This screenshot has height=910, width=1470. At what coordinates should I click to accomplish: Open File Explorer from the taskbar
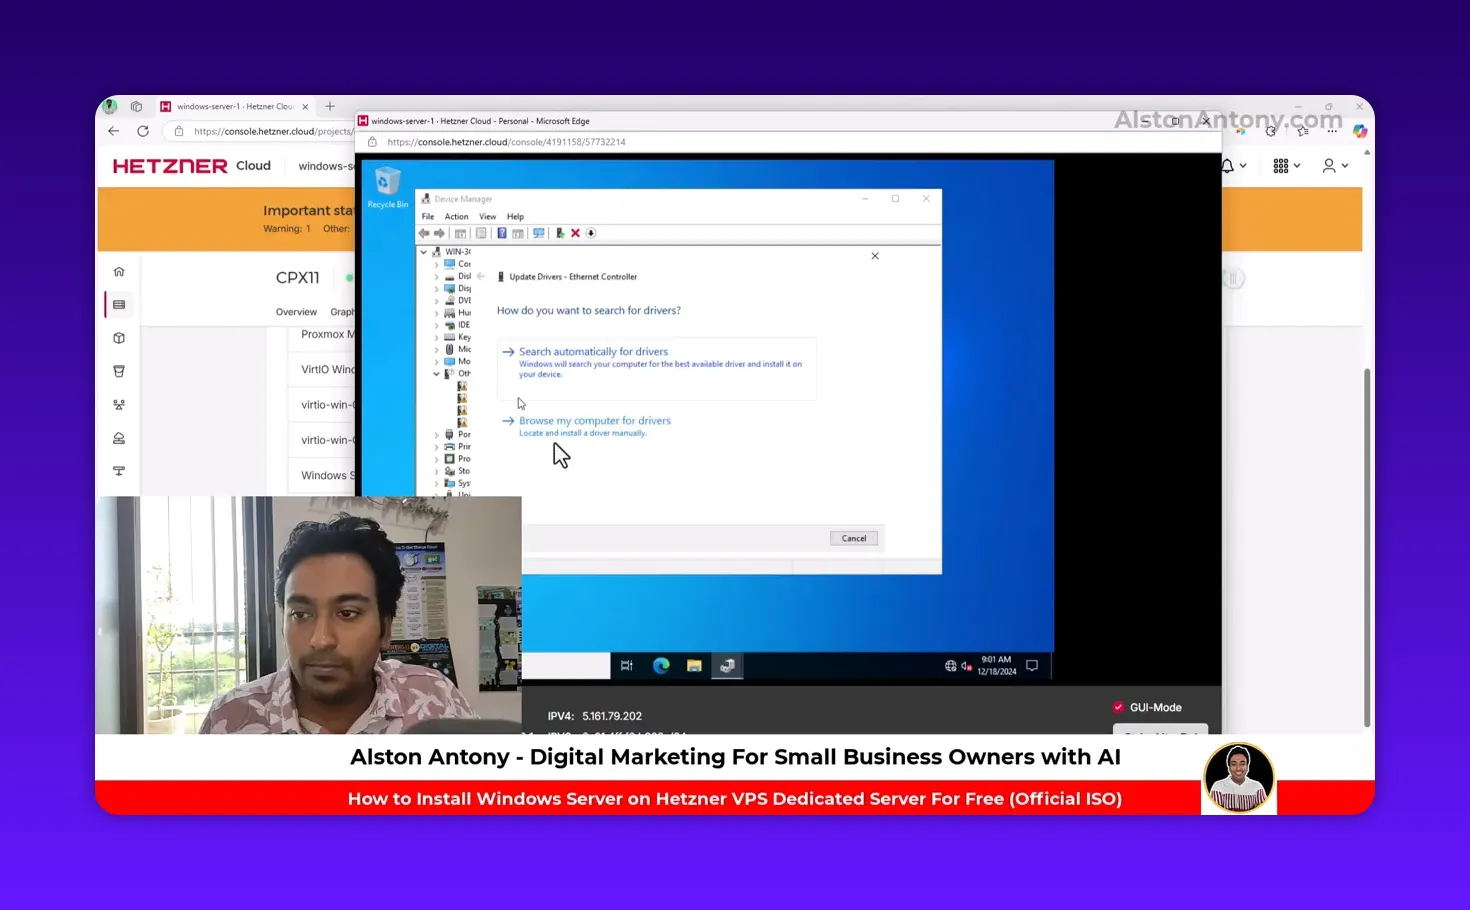click(694, 666)
